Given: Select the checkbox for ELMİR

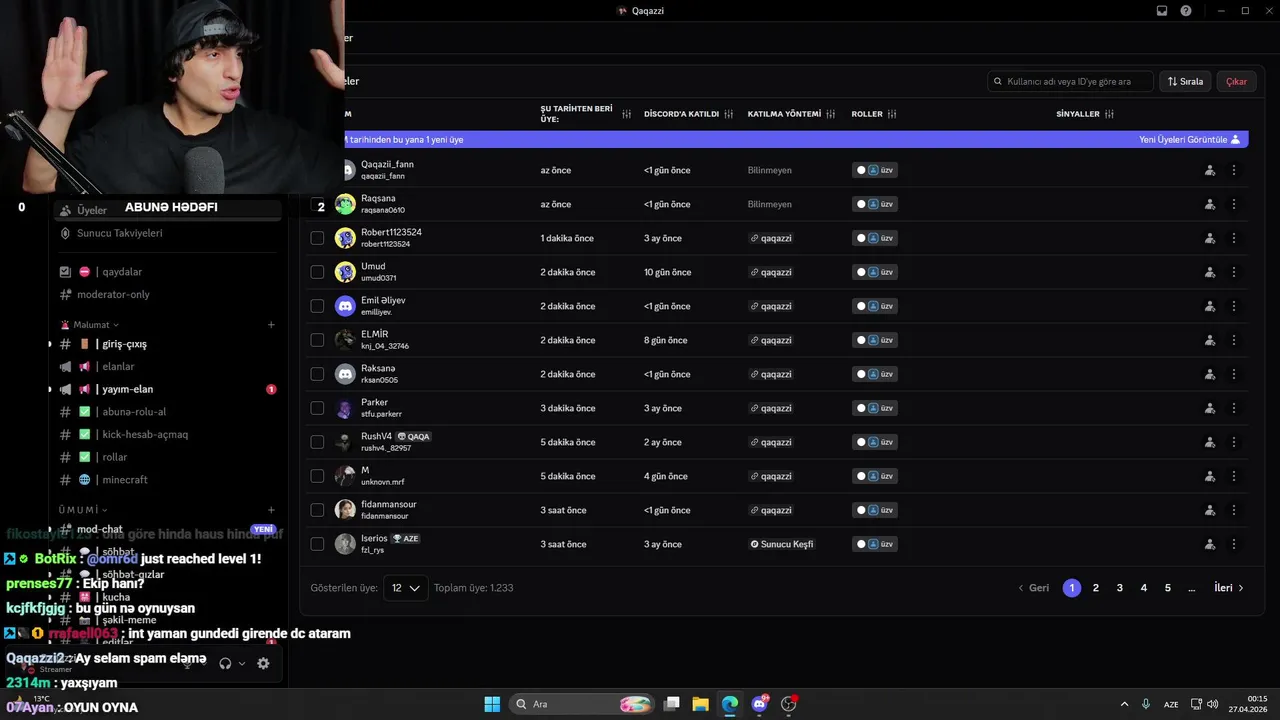Looking at the screenshot, I should click(317, 340).
